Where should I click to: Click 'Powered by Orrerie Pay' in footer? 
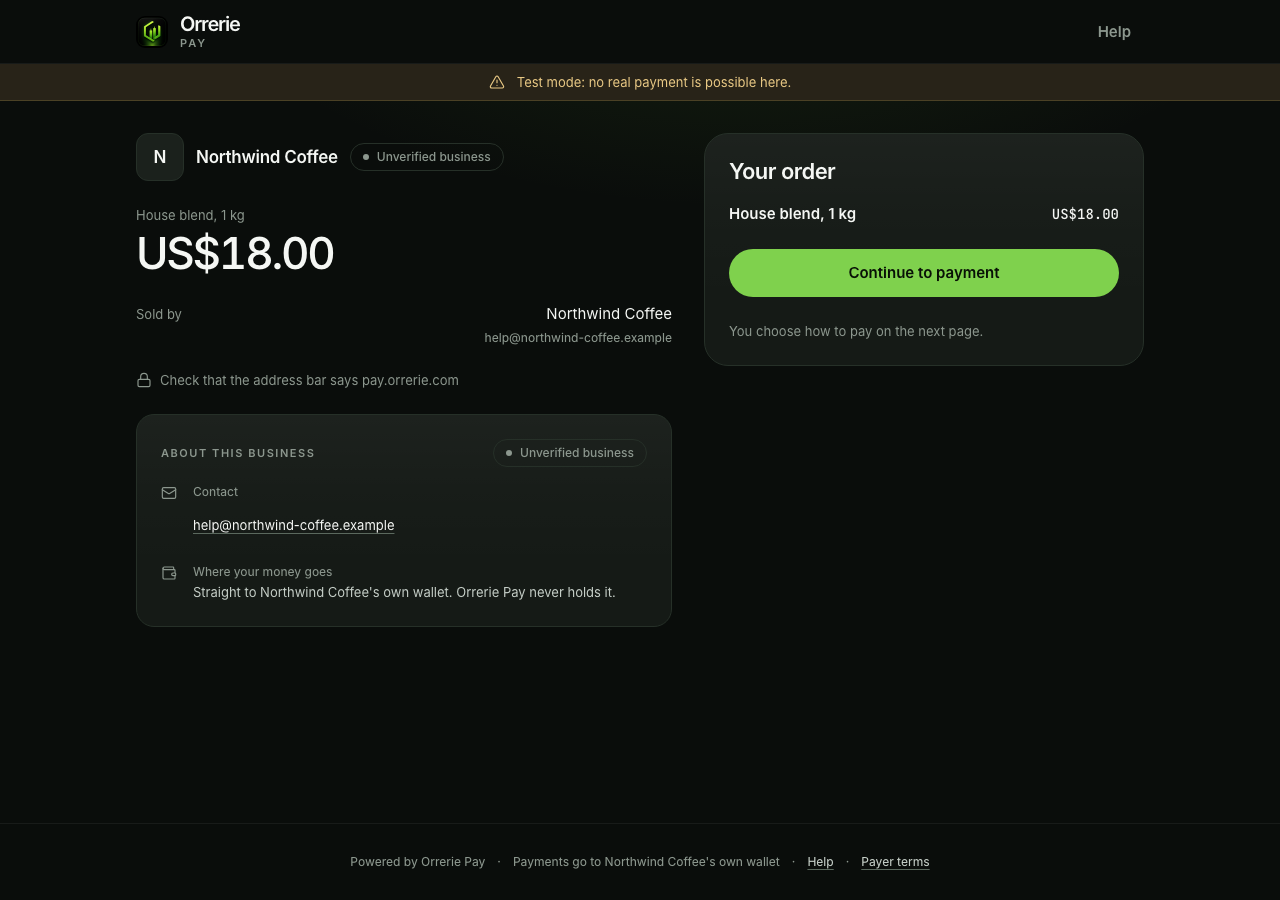click(x=418, y=862)
